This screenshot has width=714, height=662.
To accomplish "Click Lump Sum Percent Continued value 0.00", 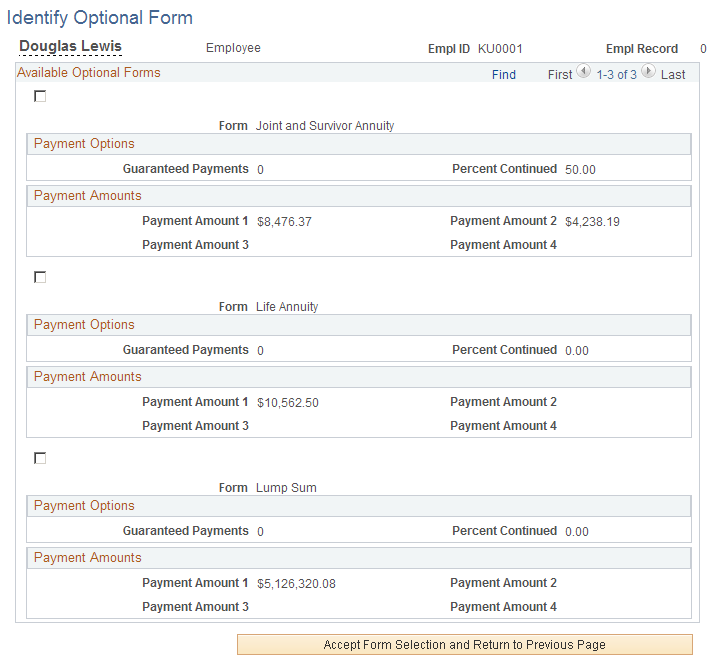I will [x=577, y=531].
